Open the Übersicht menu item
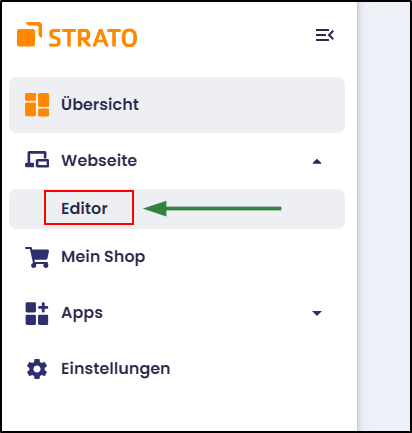 click(177, 105)
